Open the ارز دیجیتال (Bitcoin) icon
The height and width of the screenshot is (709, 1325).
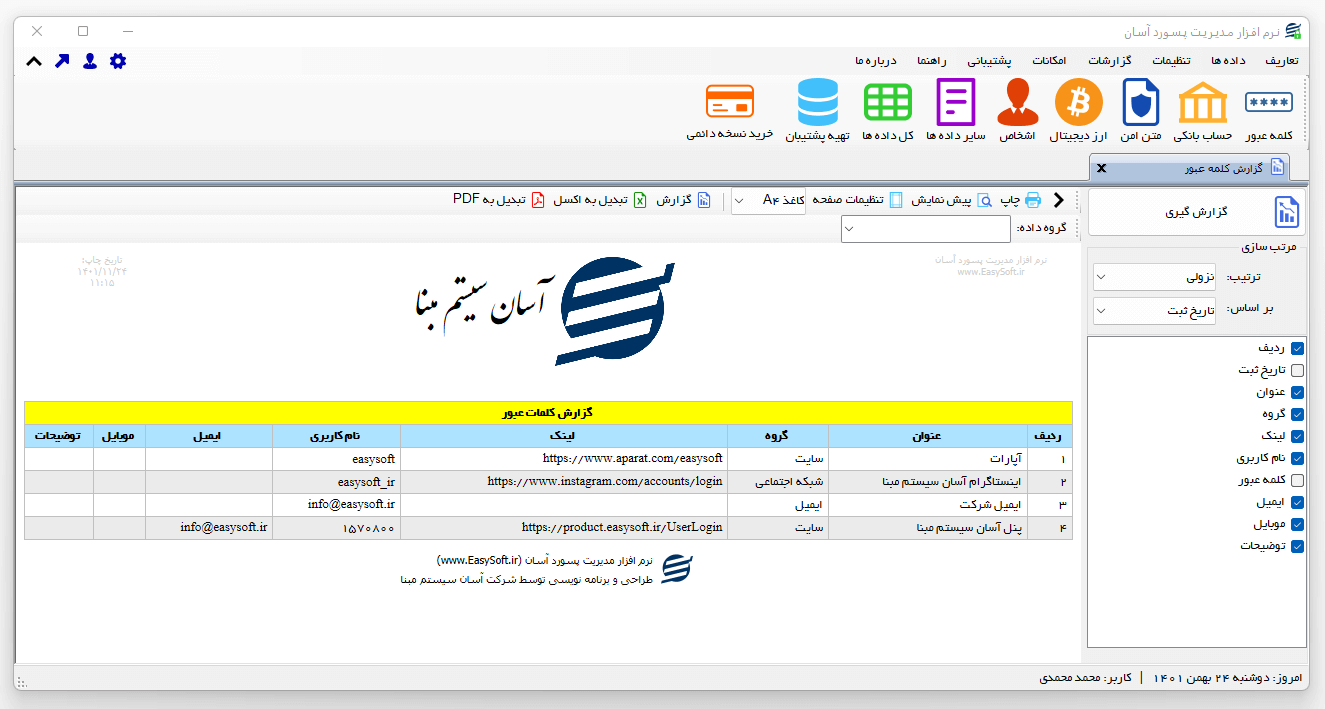coord(1079,102)
